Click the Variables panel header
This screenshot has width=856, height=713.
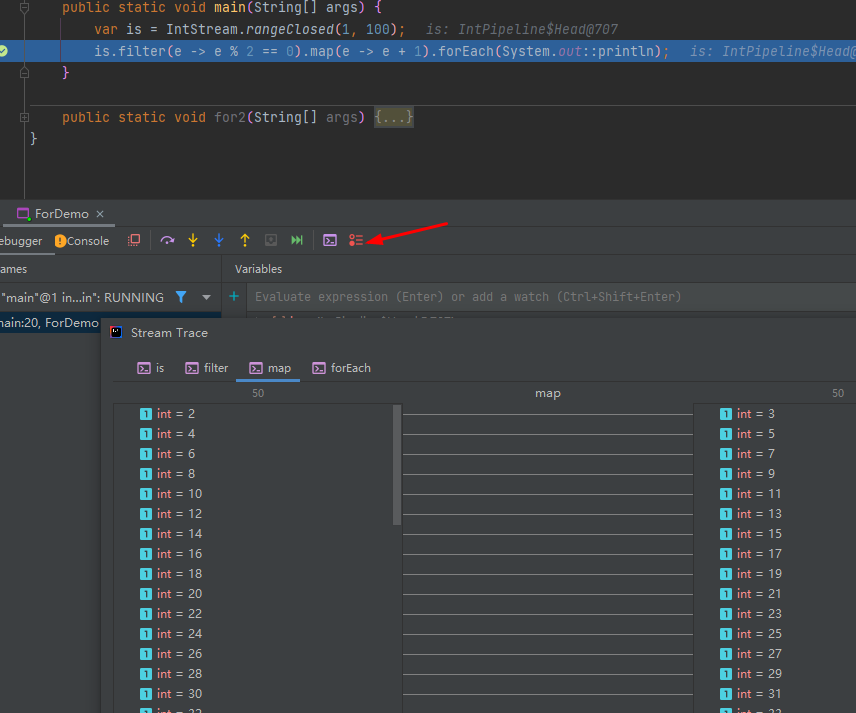point(258,269)
